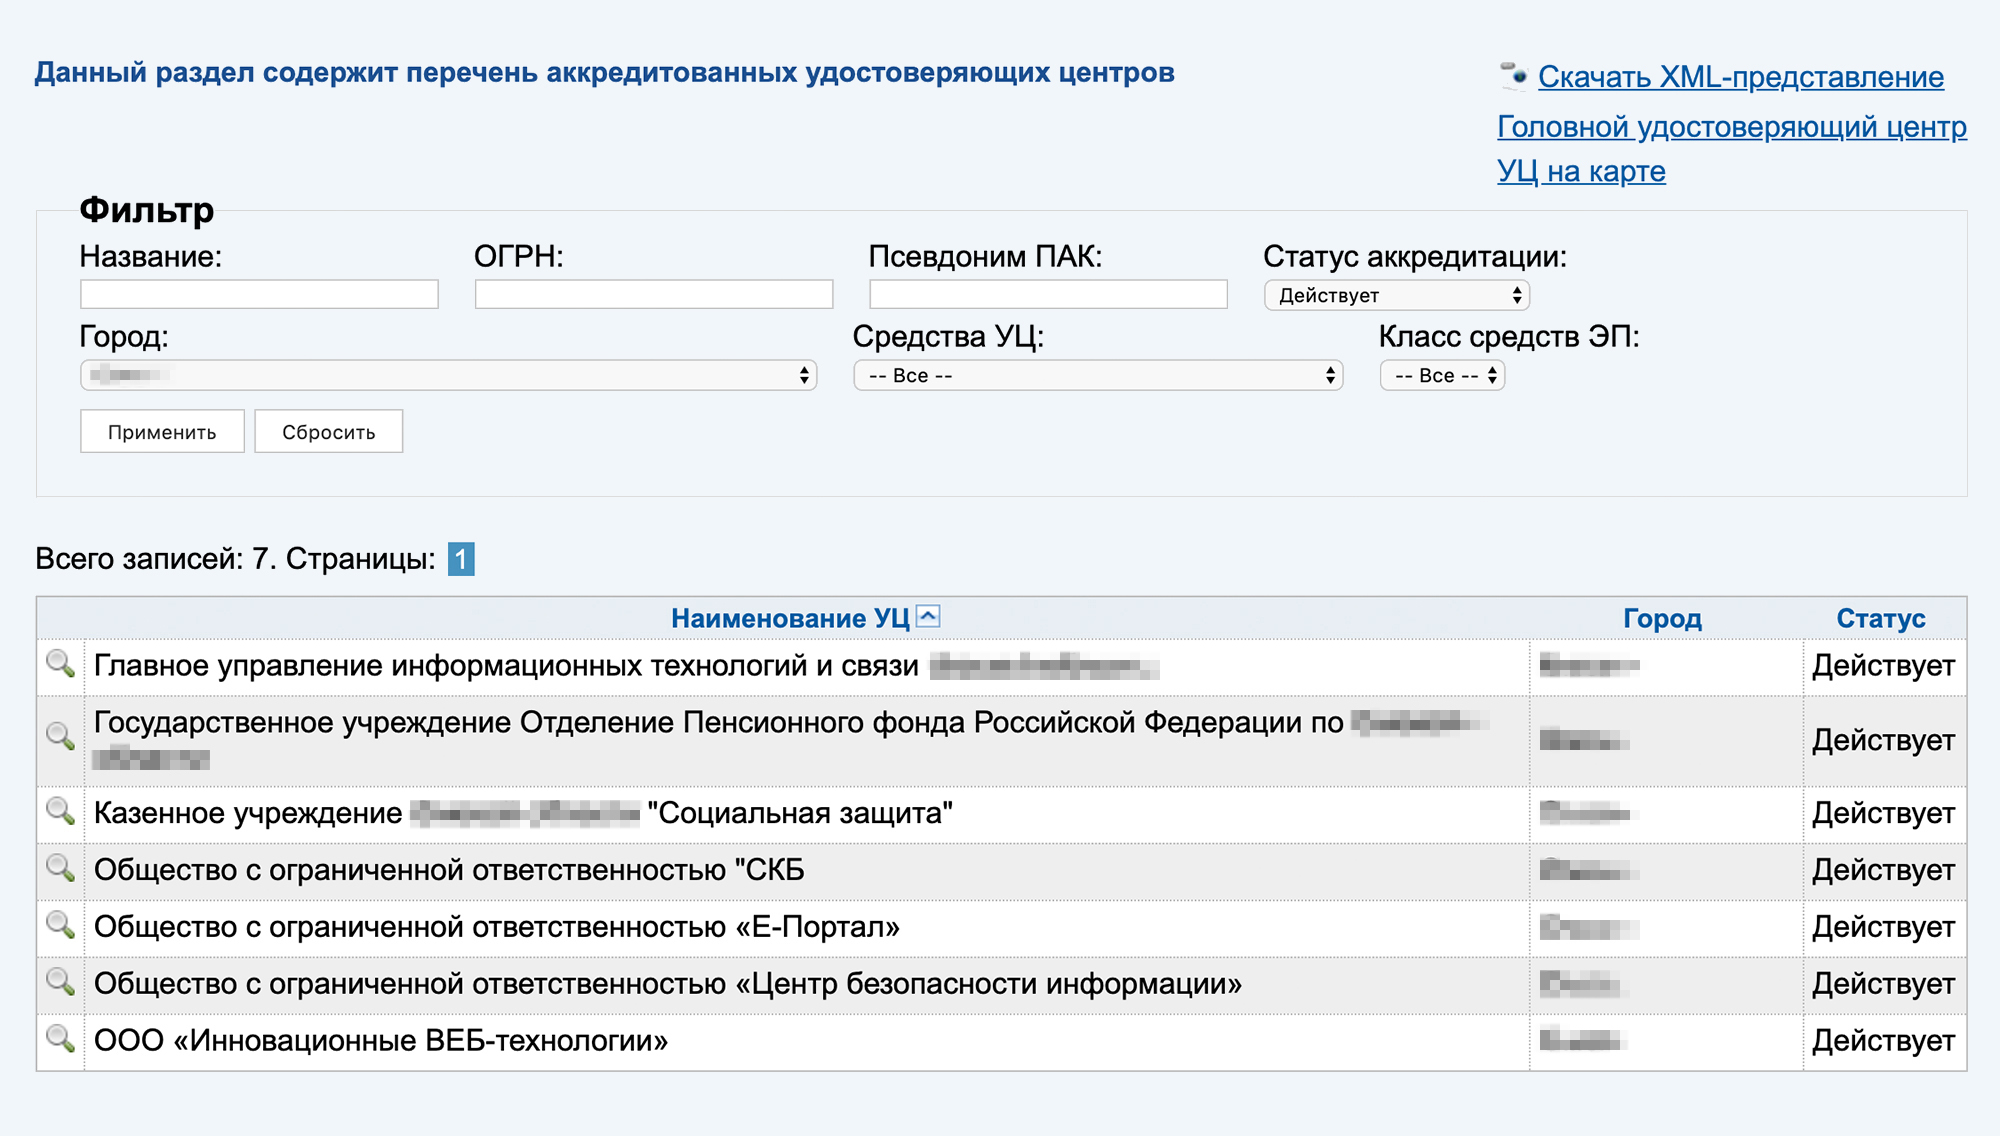Click magnifier icon beside Центр безопасности информации row
Screen dimensions: 2000x1136
(61, 982)
